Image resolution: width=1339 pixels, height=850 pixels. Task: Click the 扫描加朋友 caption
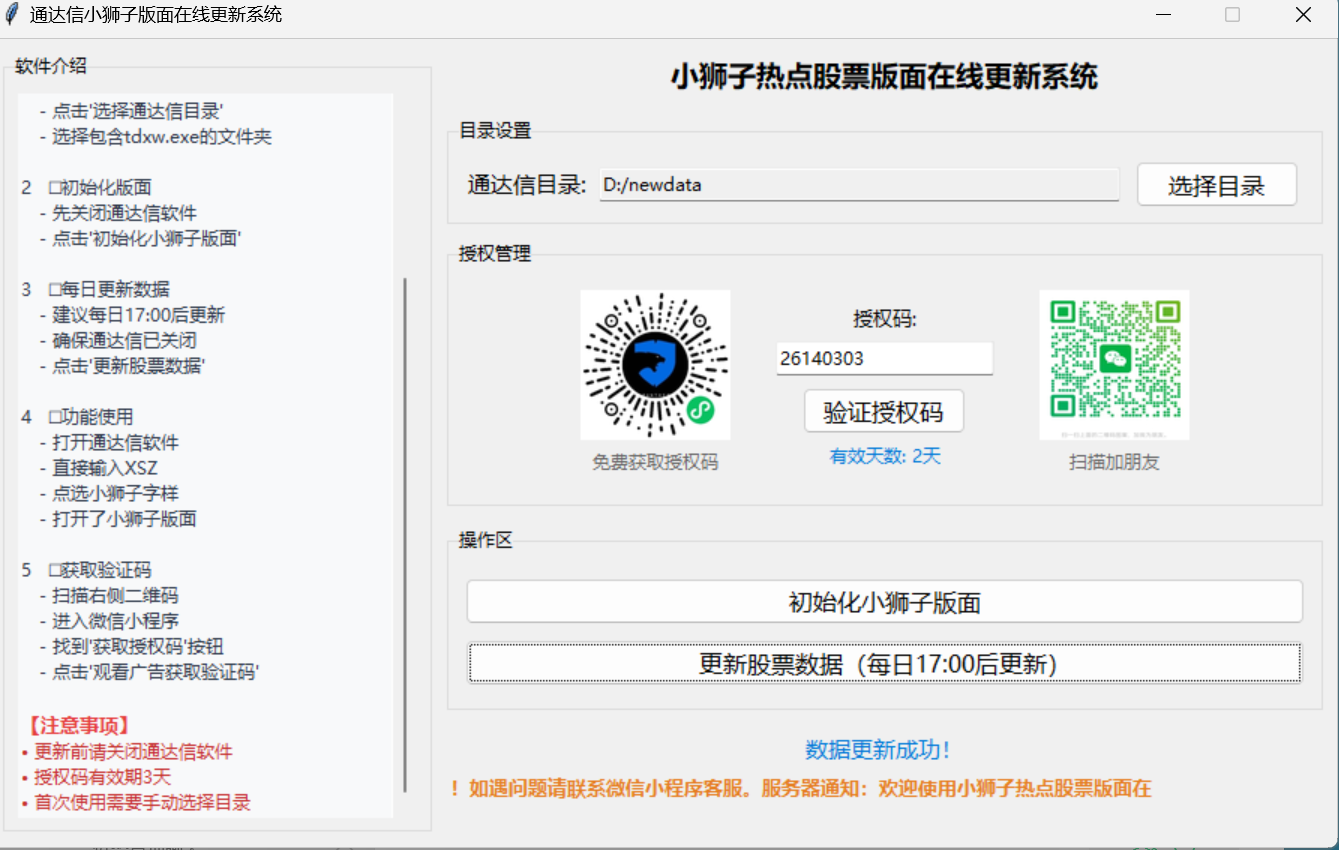1114,462
